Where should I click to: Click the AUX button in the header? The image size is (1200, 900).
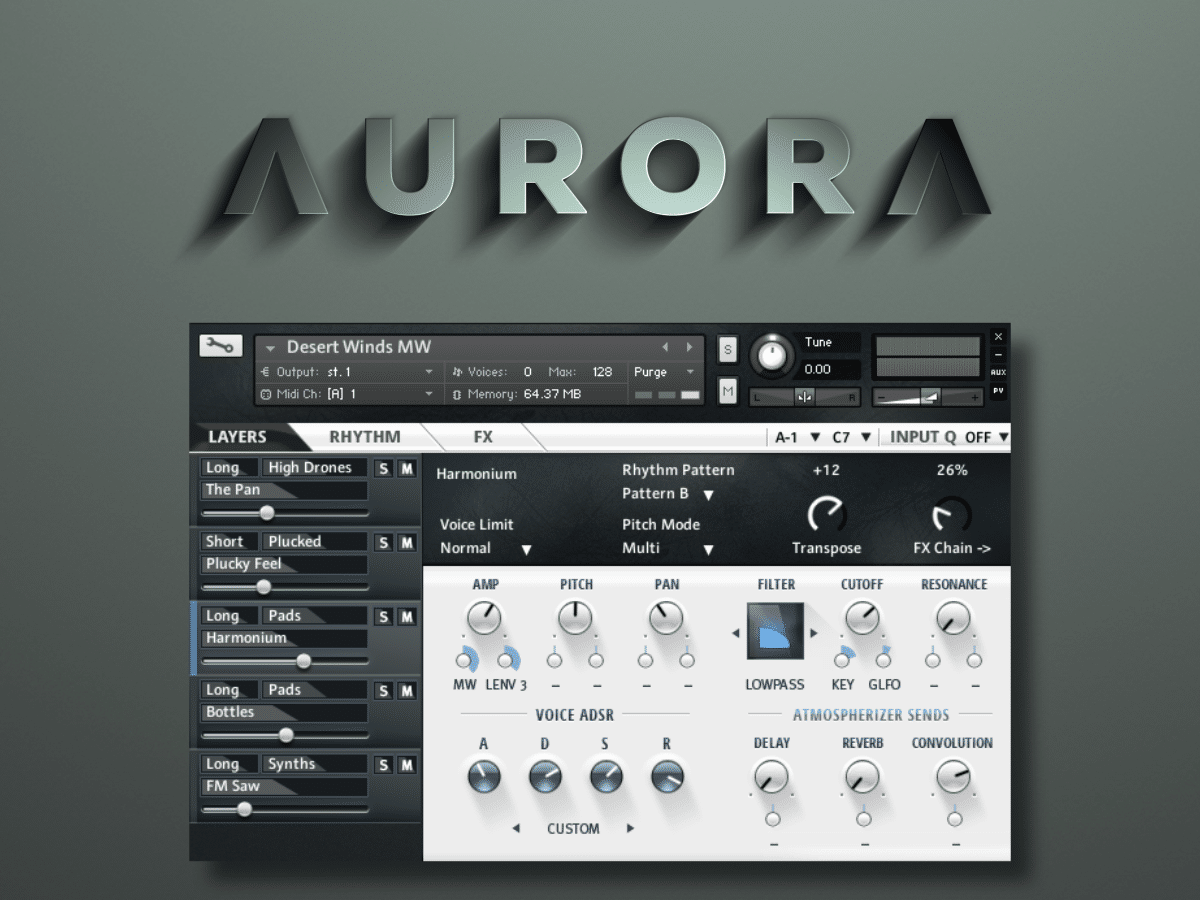point(998,372)
